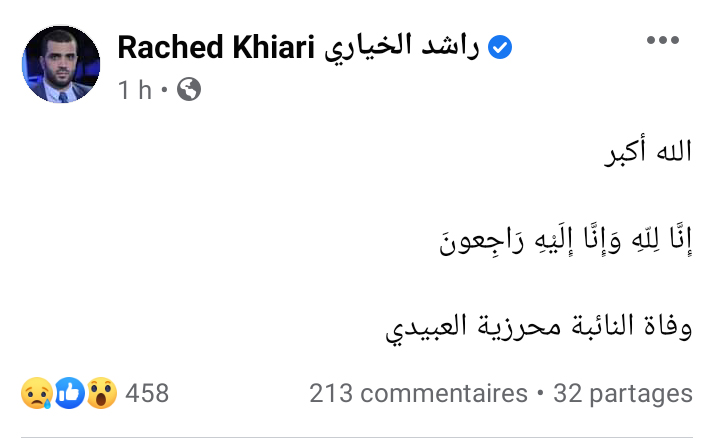Click the Arabic name راشد الخياري
Viewport: 717px width, 445px height.
pos(401,48)
